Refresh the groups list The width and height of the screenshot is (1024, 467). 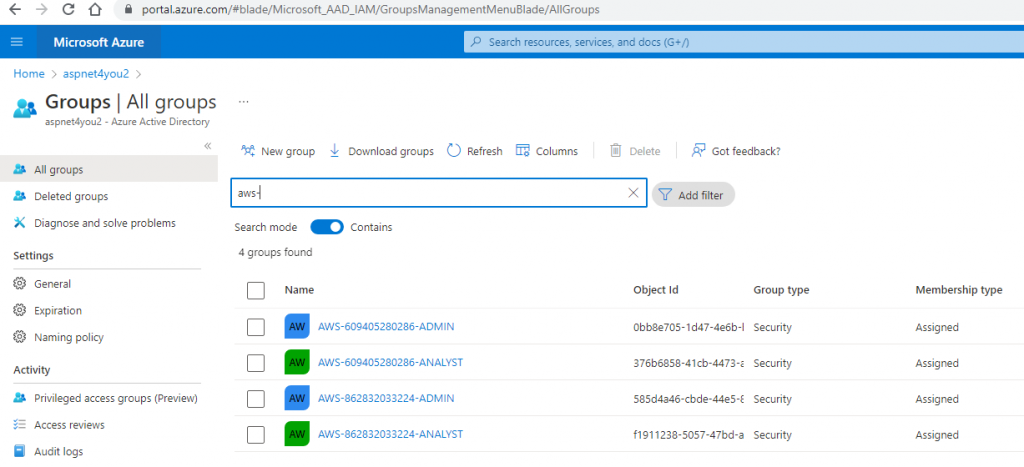point(475,151)
